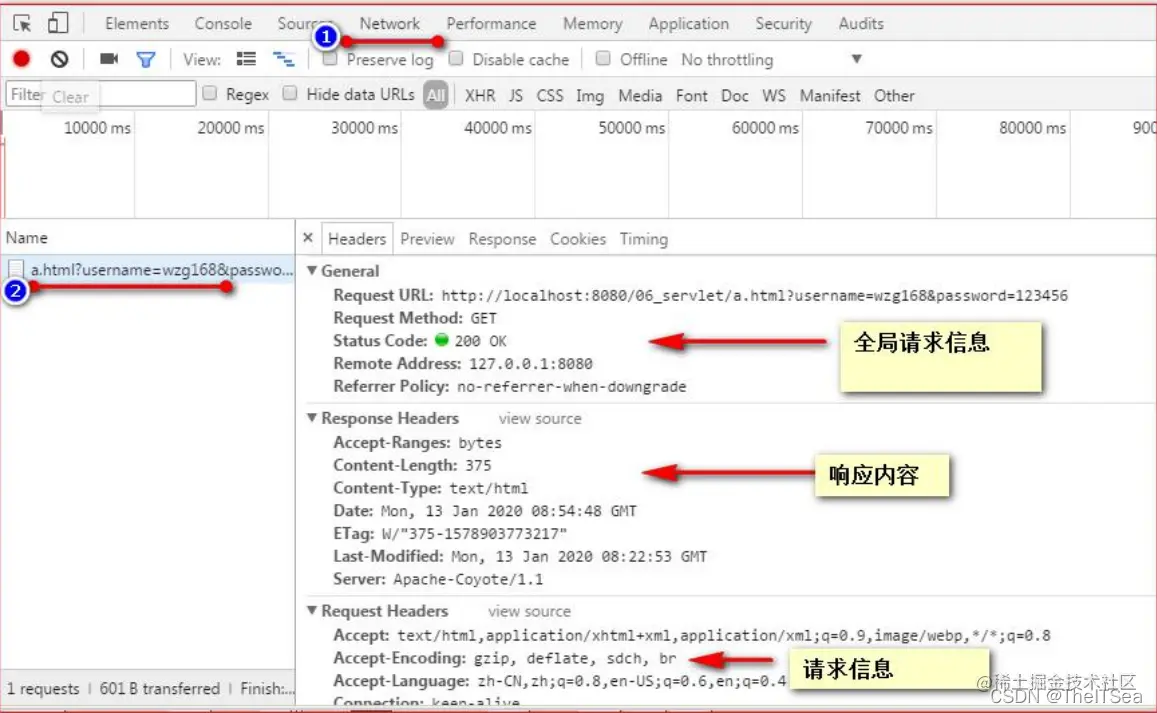Screen dimensions: 1157x713
Task: Select the All filter type
Action: click(435, 95)
